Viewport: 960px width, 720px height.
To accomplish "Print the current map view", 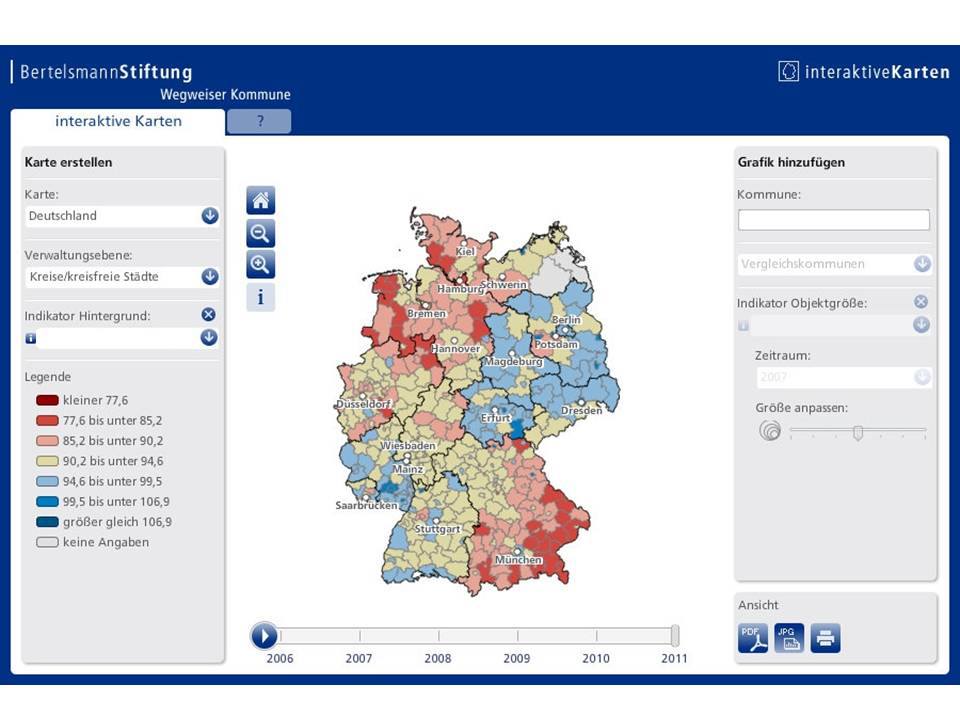I will pos(825,638).
